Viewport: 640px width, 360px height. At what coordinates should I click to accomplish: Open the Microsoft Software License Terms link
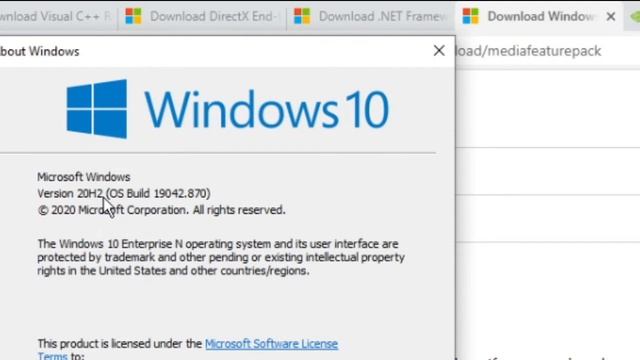pyautogui.click(x=271, y=344)
